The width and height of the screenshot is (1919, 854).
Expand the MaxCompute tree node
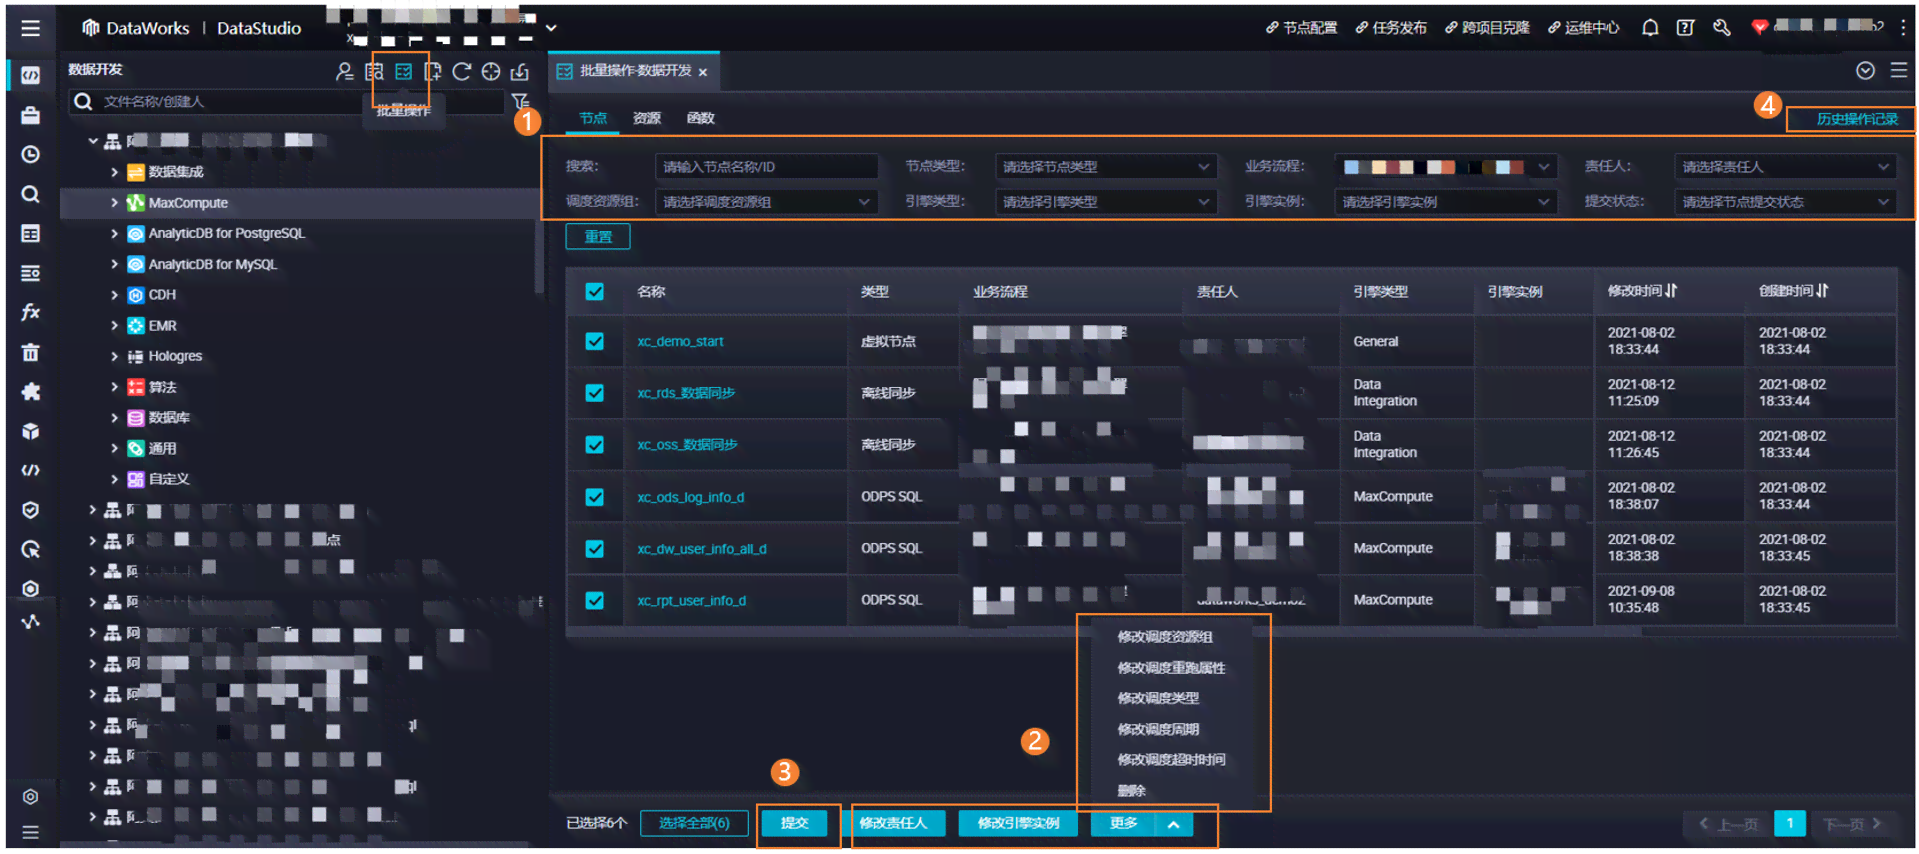pos(114,203)
